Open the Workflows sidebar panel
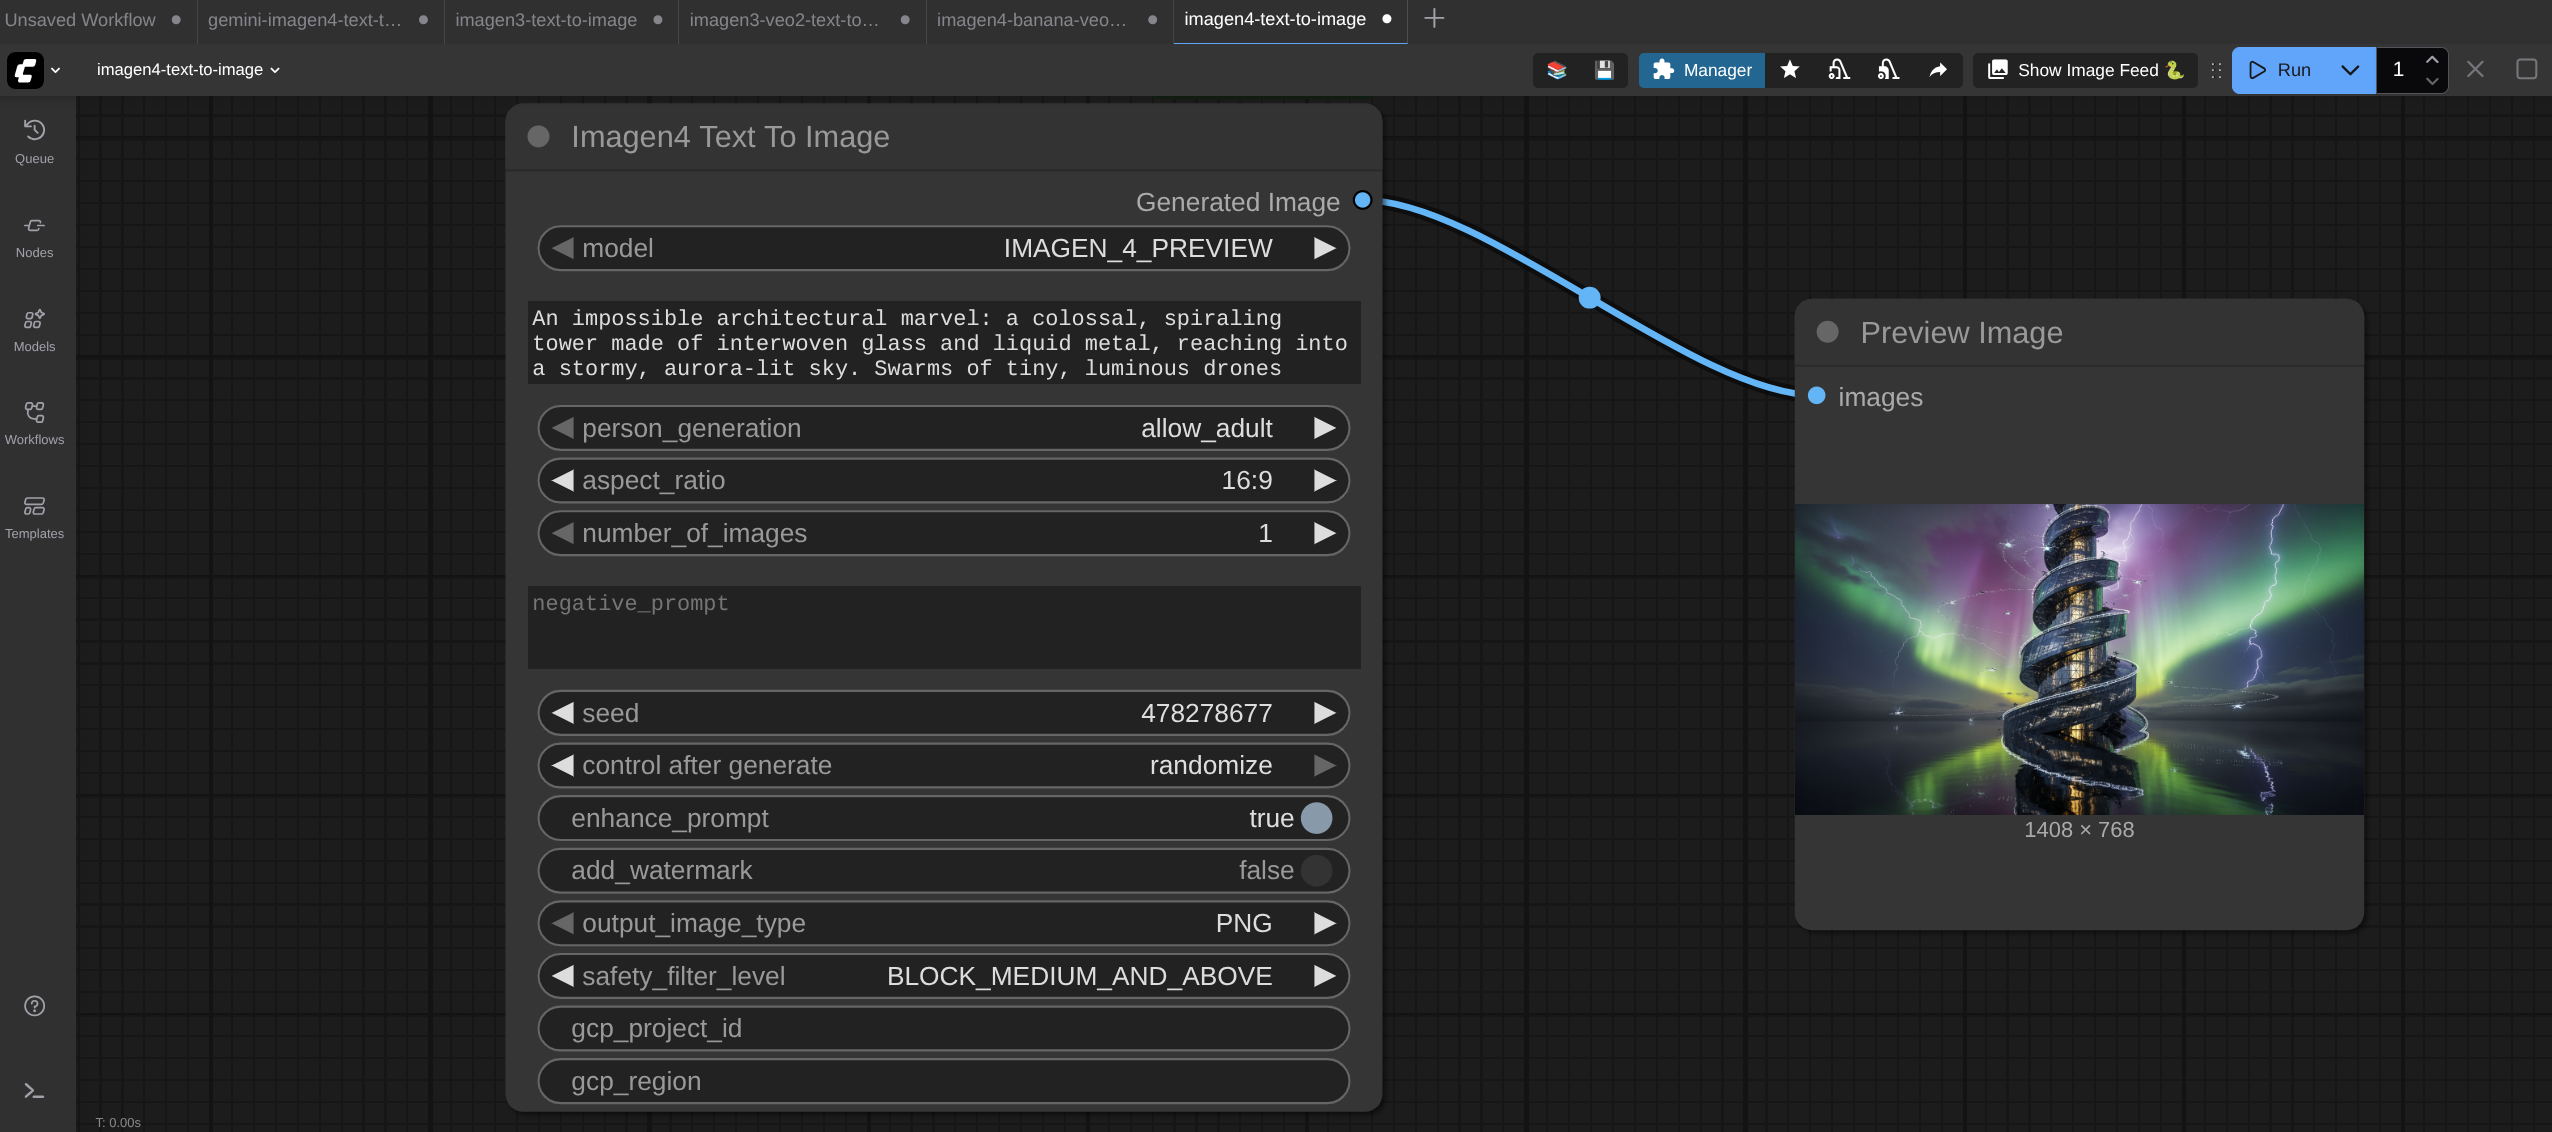Screen dimensions: 2552x1132 [x=34, y=423]
